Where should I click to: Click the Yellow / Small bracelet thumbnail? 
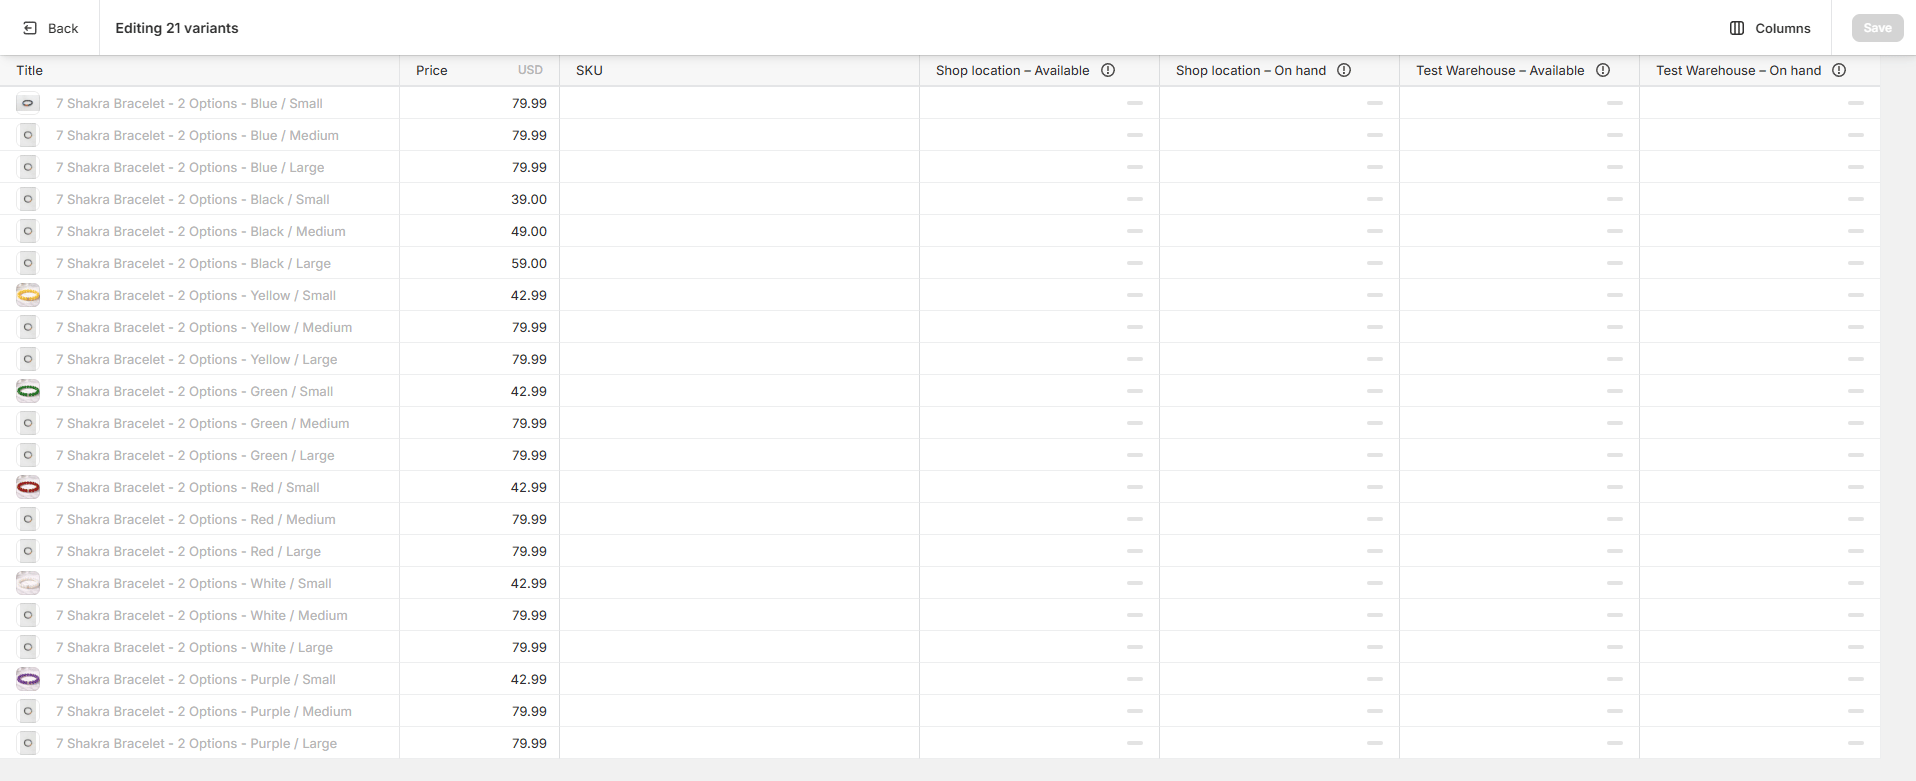point(28,295)
